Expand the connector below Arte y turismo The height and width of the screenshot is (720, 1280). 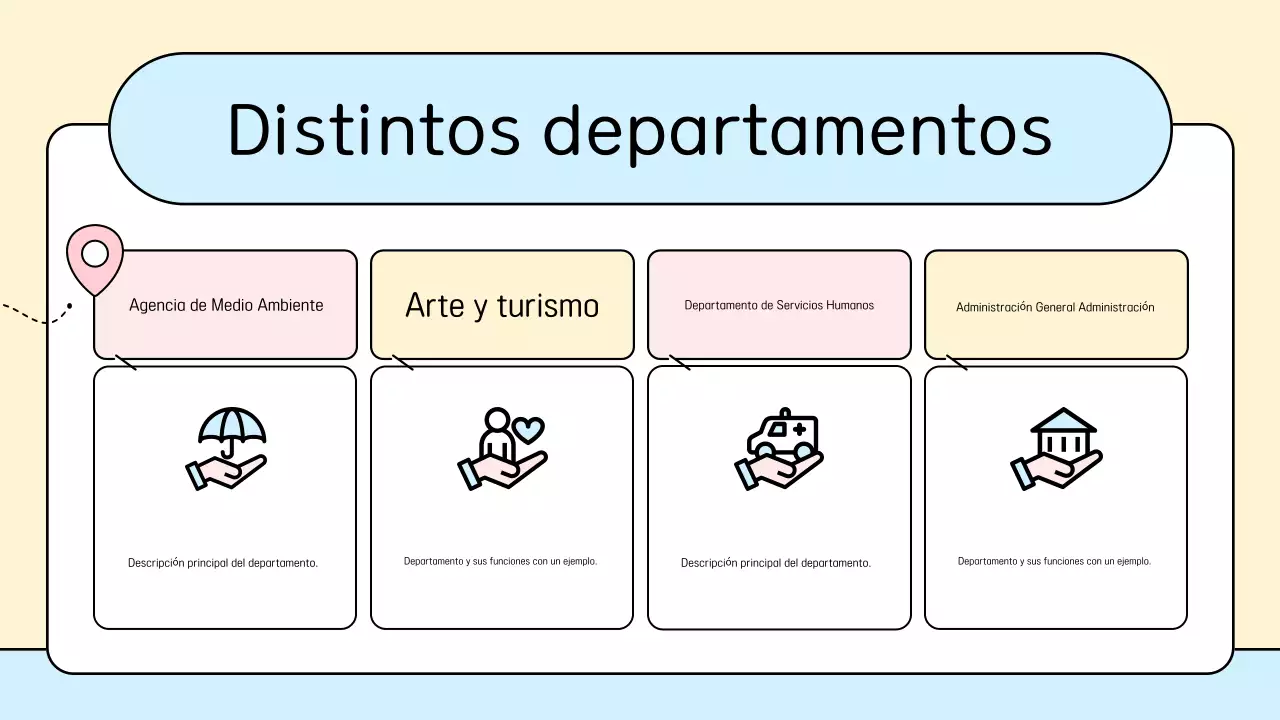click(402, 363)
